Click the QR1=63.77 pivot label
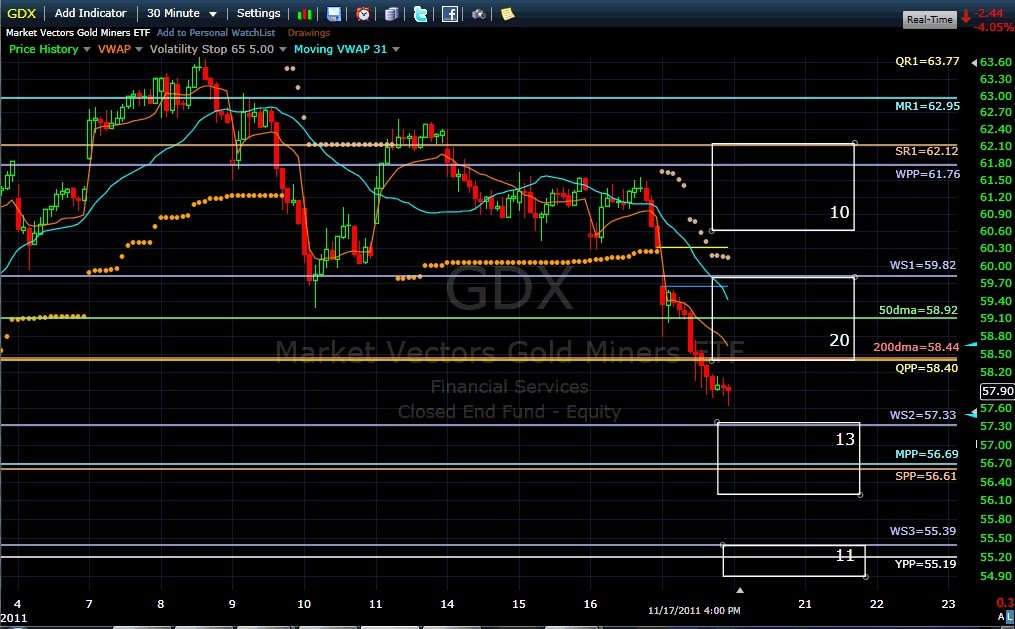This screenshot has height=629, width=1015. click(927, 61)
